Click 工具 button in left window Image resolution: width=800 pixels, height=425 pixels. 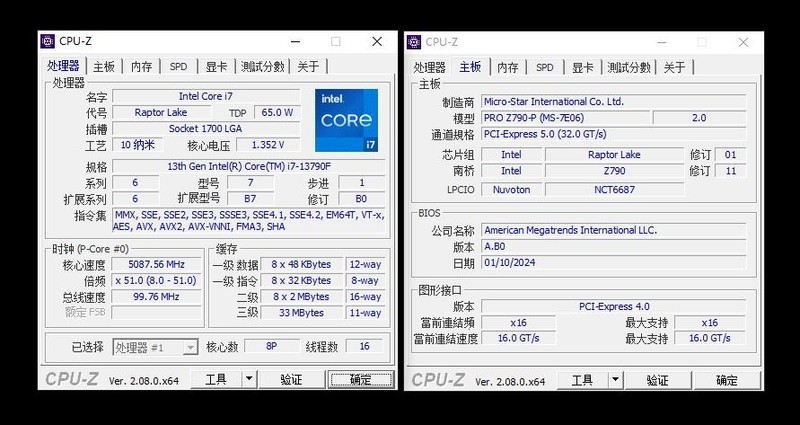click(216, 380)
